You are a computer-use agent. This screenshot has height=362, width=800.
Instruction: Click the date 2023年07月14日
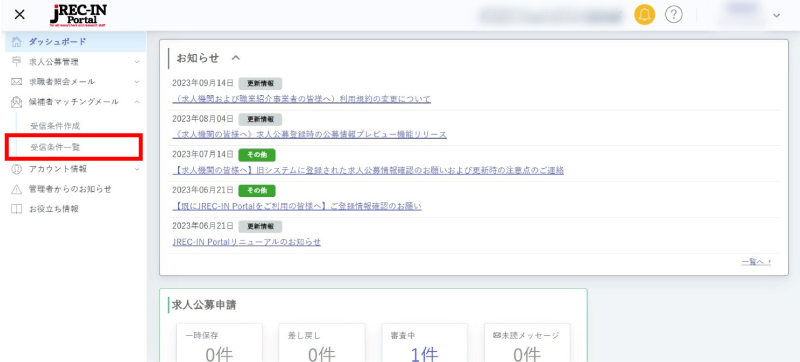[203, 154]
